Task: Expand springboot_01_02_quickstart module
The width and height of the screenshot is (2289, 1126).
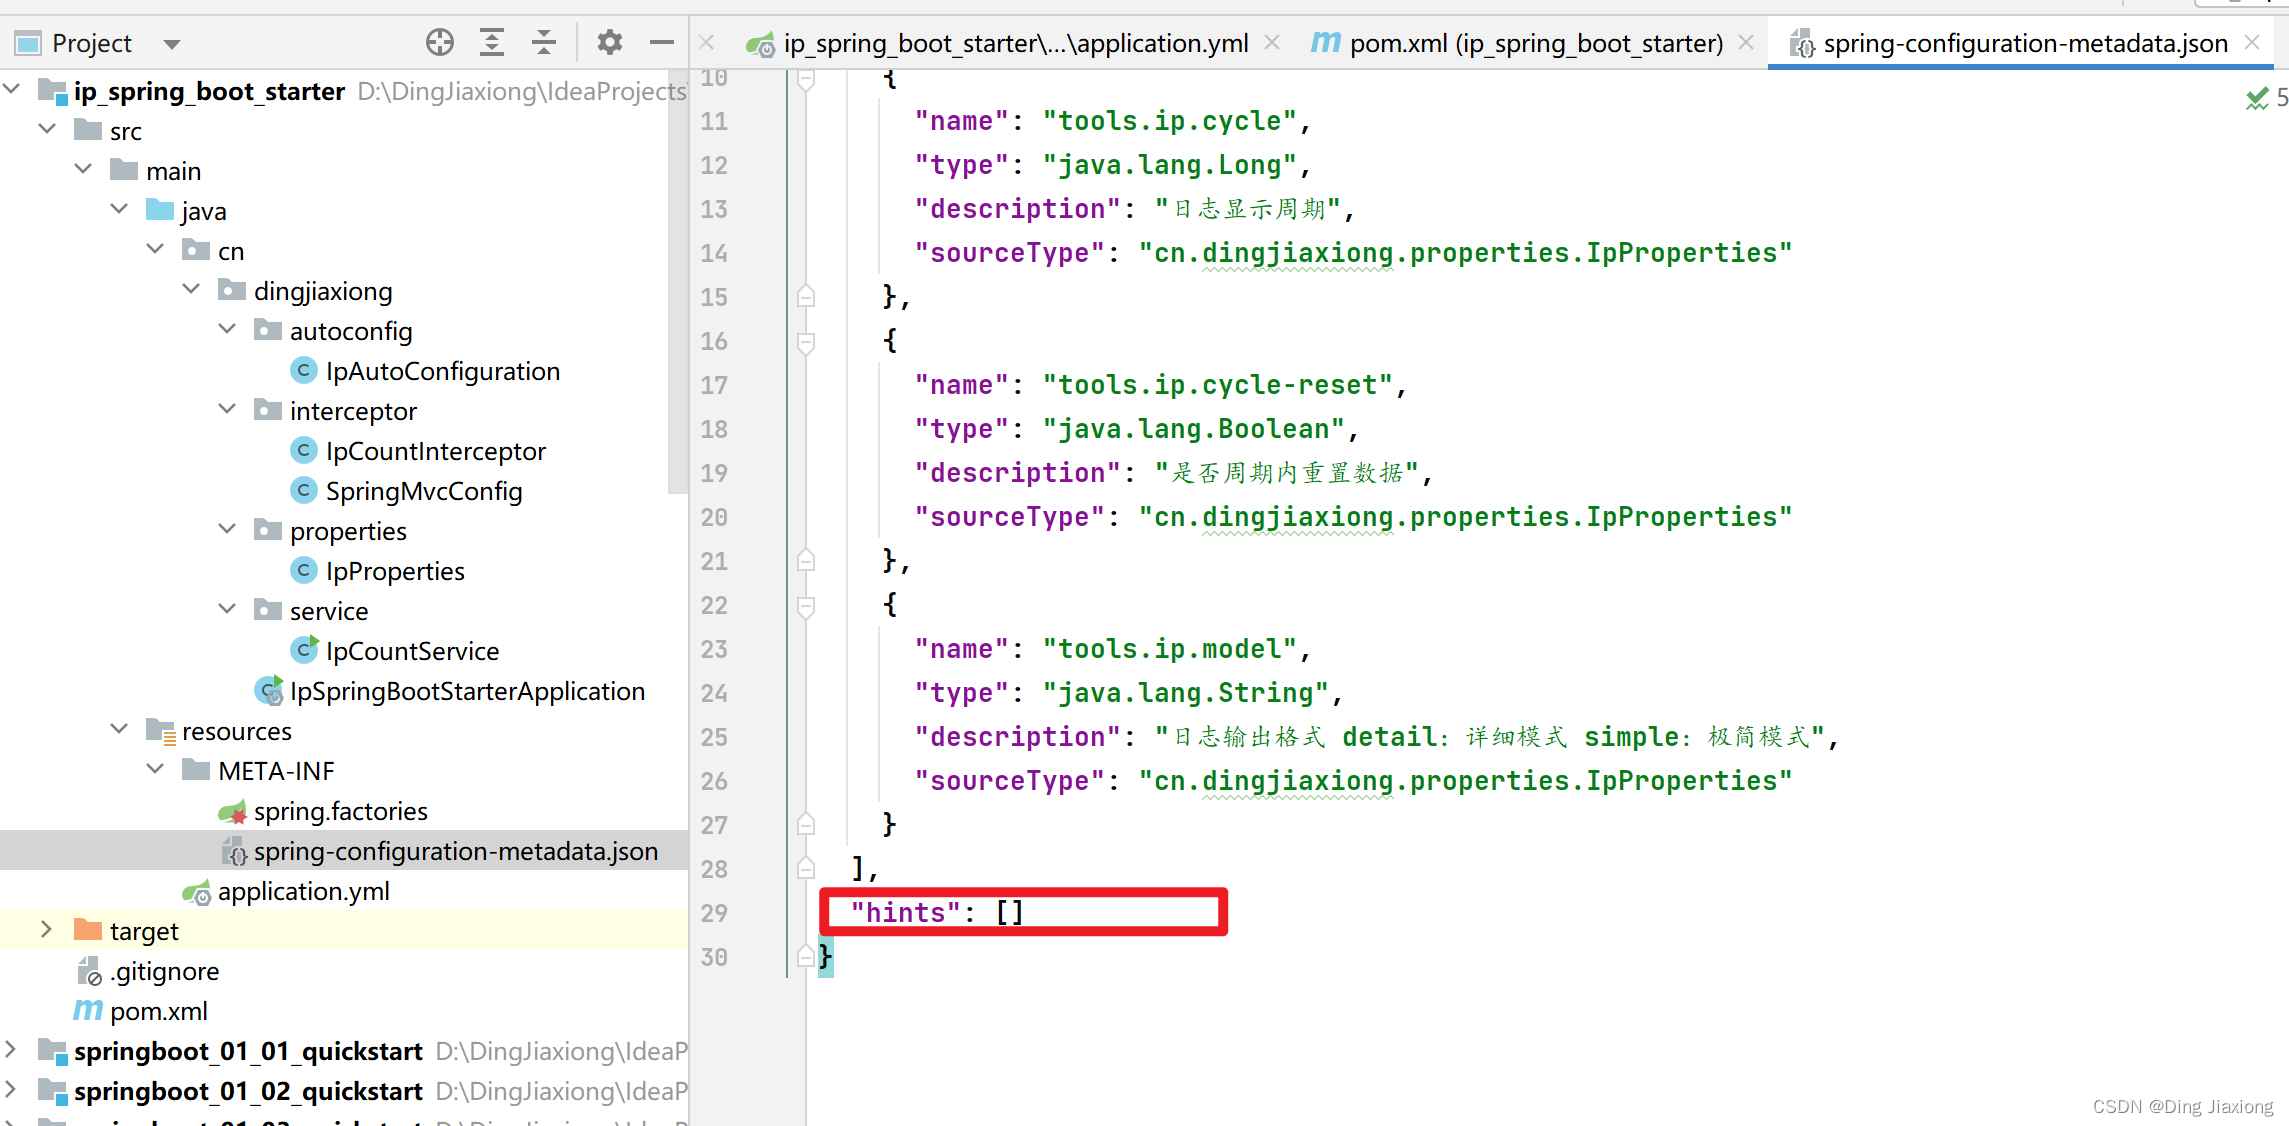Action: [x=11, y=1089]
